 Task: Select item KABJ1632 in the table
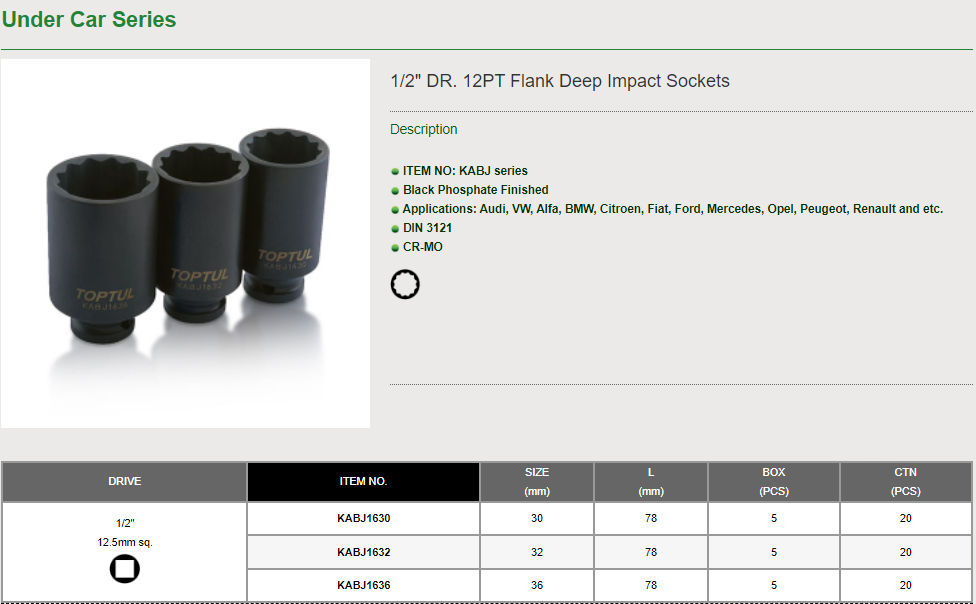pyautogui.click(x=364, y=552)
